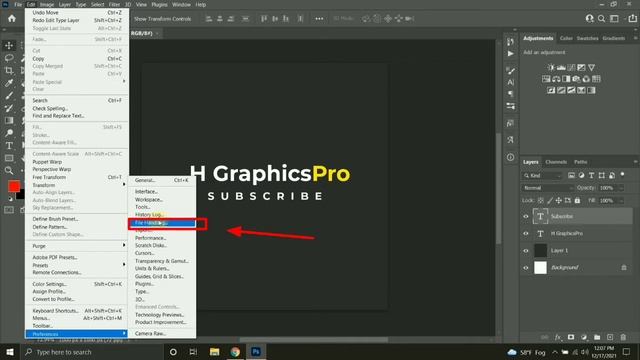
Task: Create a new group folder
Action: point(597,337)
